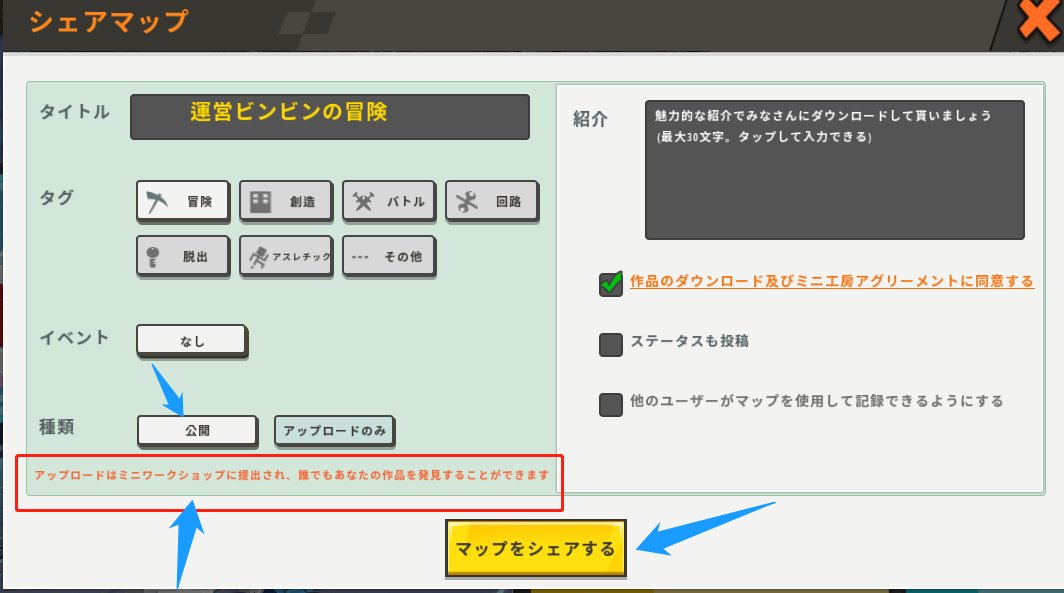This screenshot has height=593, width=1064.
Task: Click the green checkmark agreement icon
Action: 611,282
